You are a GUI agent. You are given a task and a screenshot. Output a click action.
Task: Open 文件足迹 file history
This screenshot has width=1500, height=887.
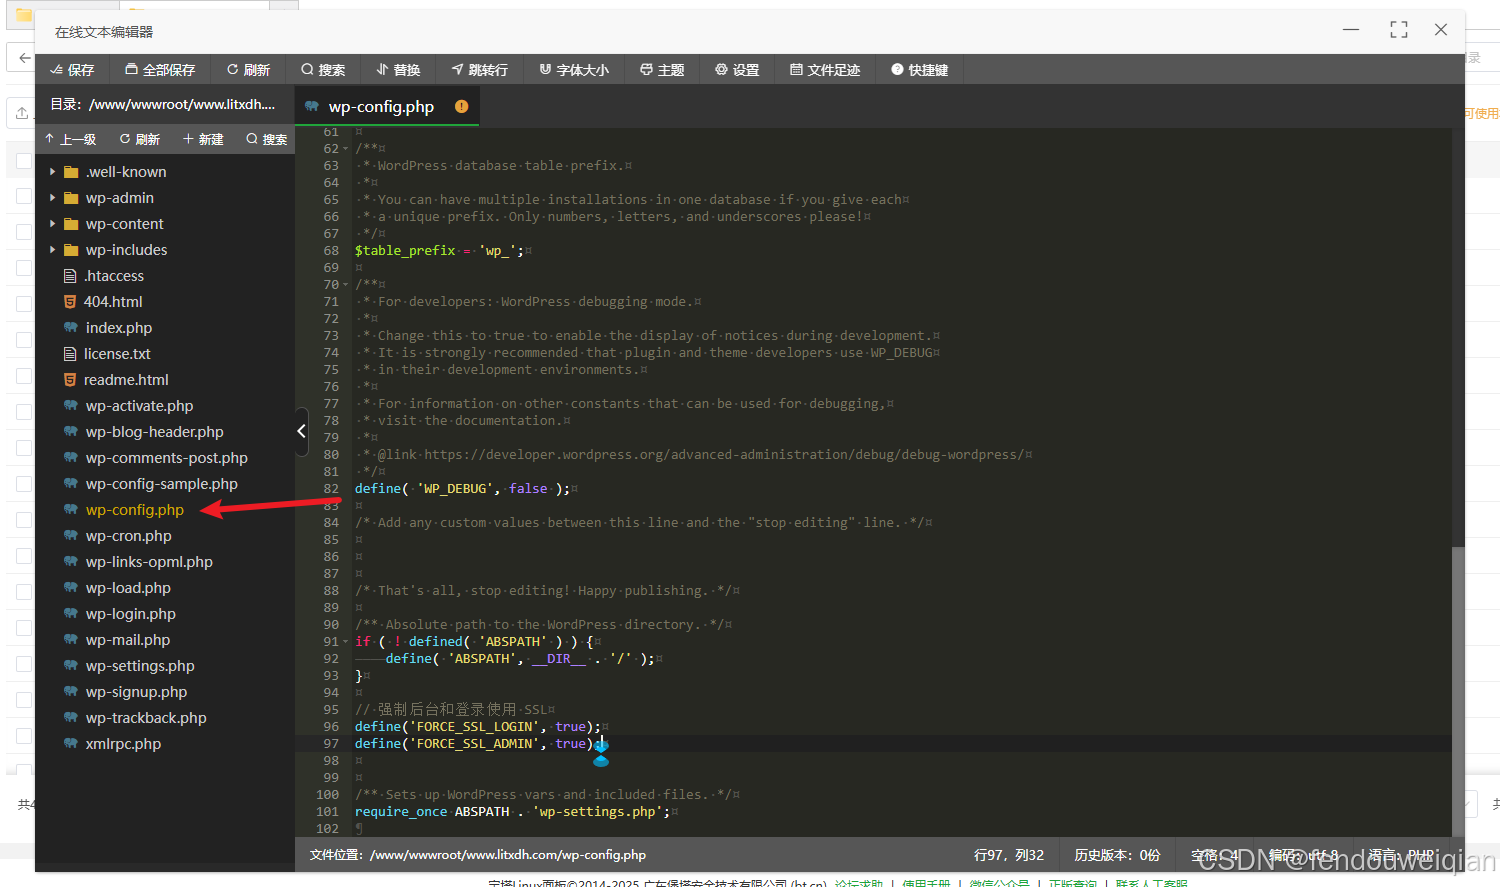(825, 70)
